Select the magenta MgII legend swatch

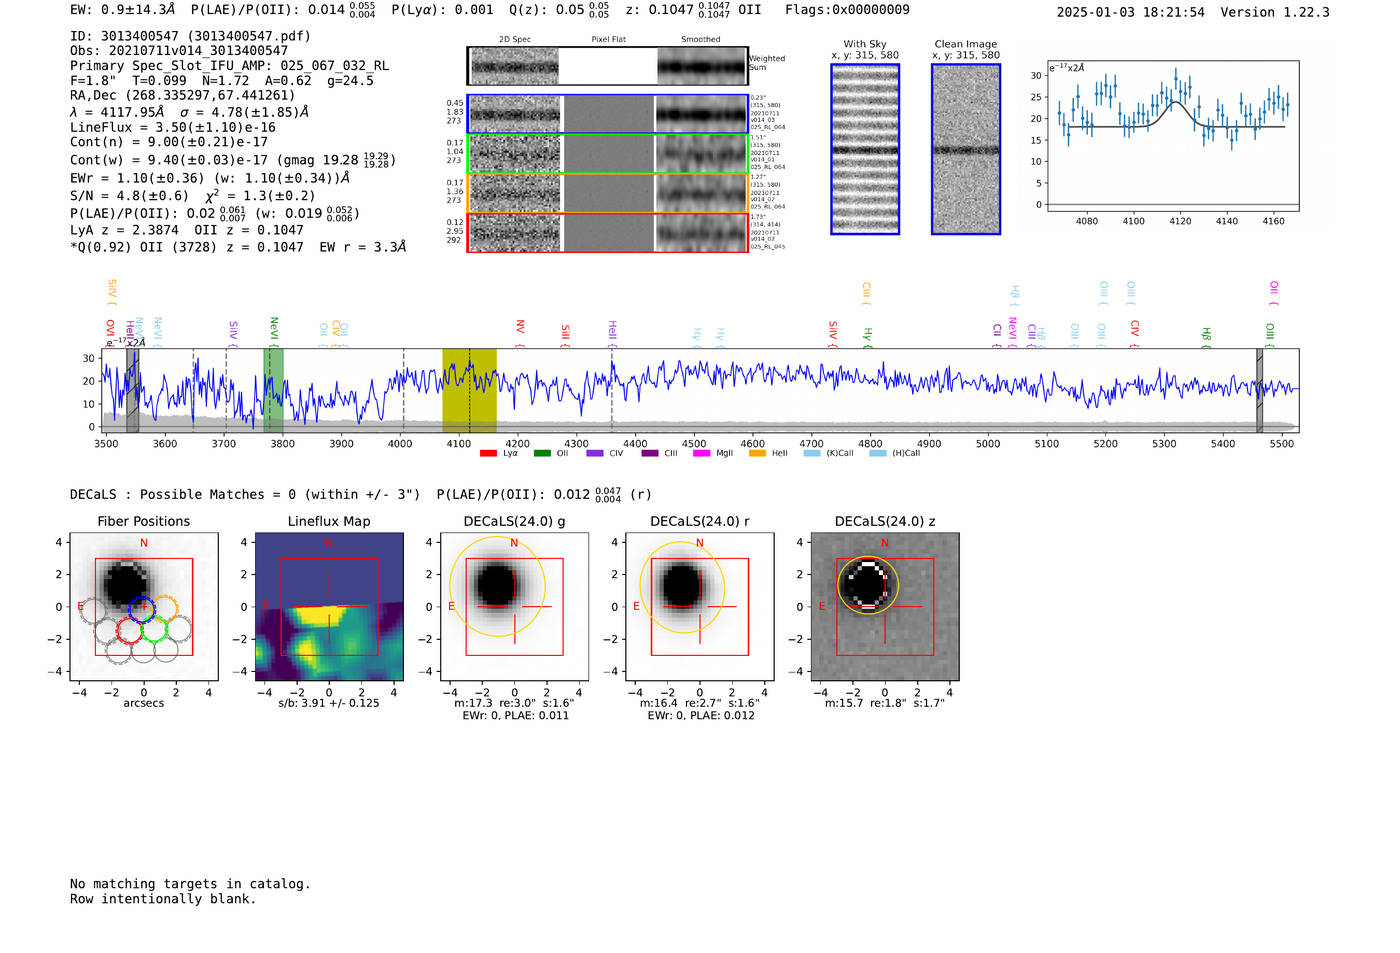701,454
